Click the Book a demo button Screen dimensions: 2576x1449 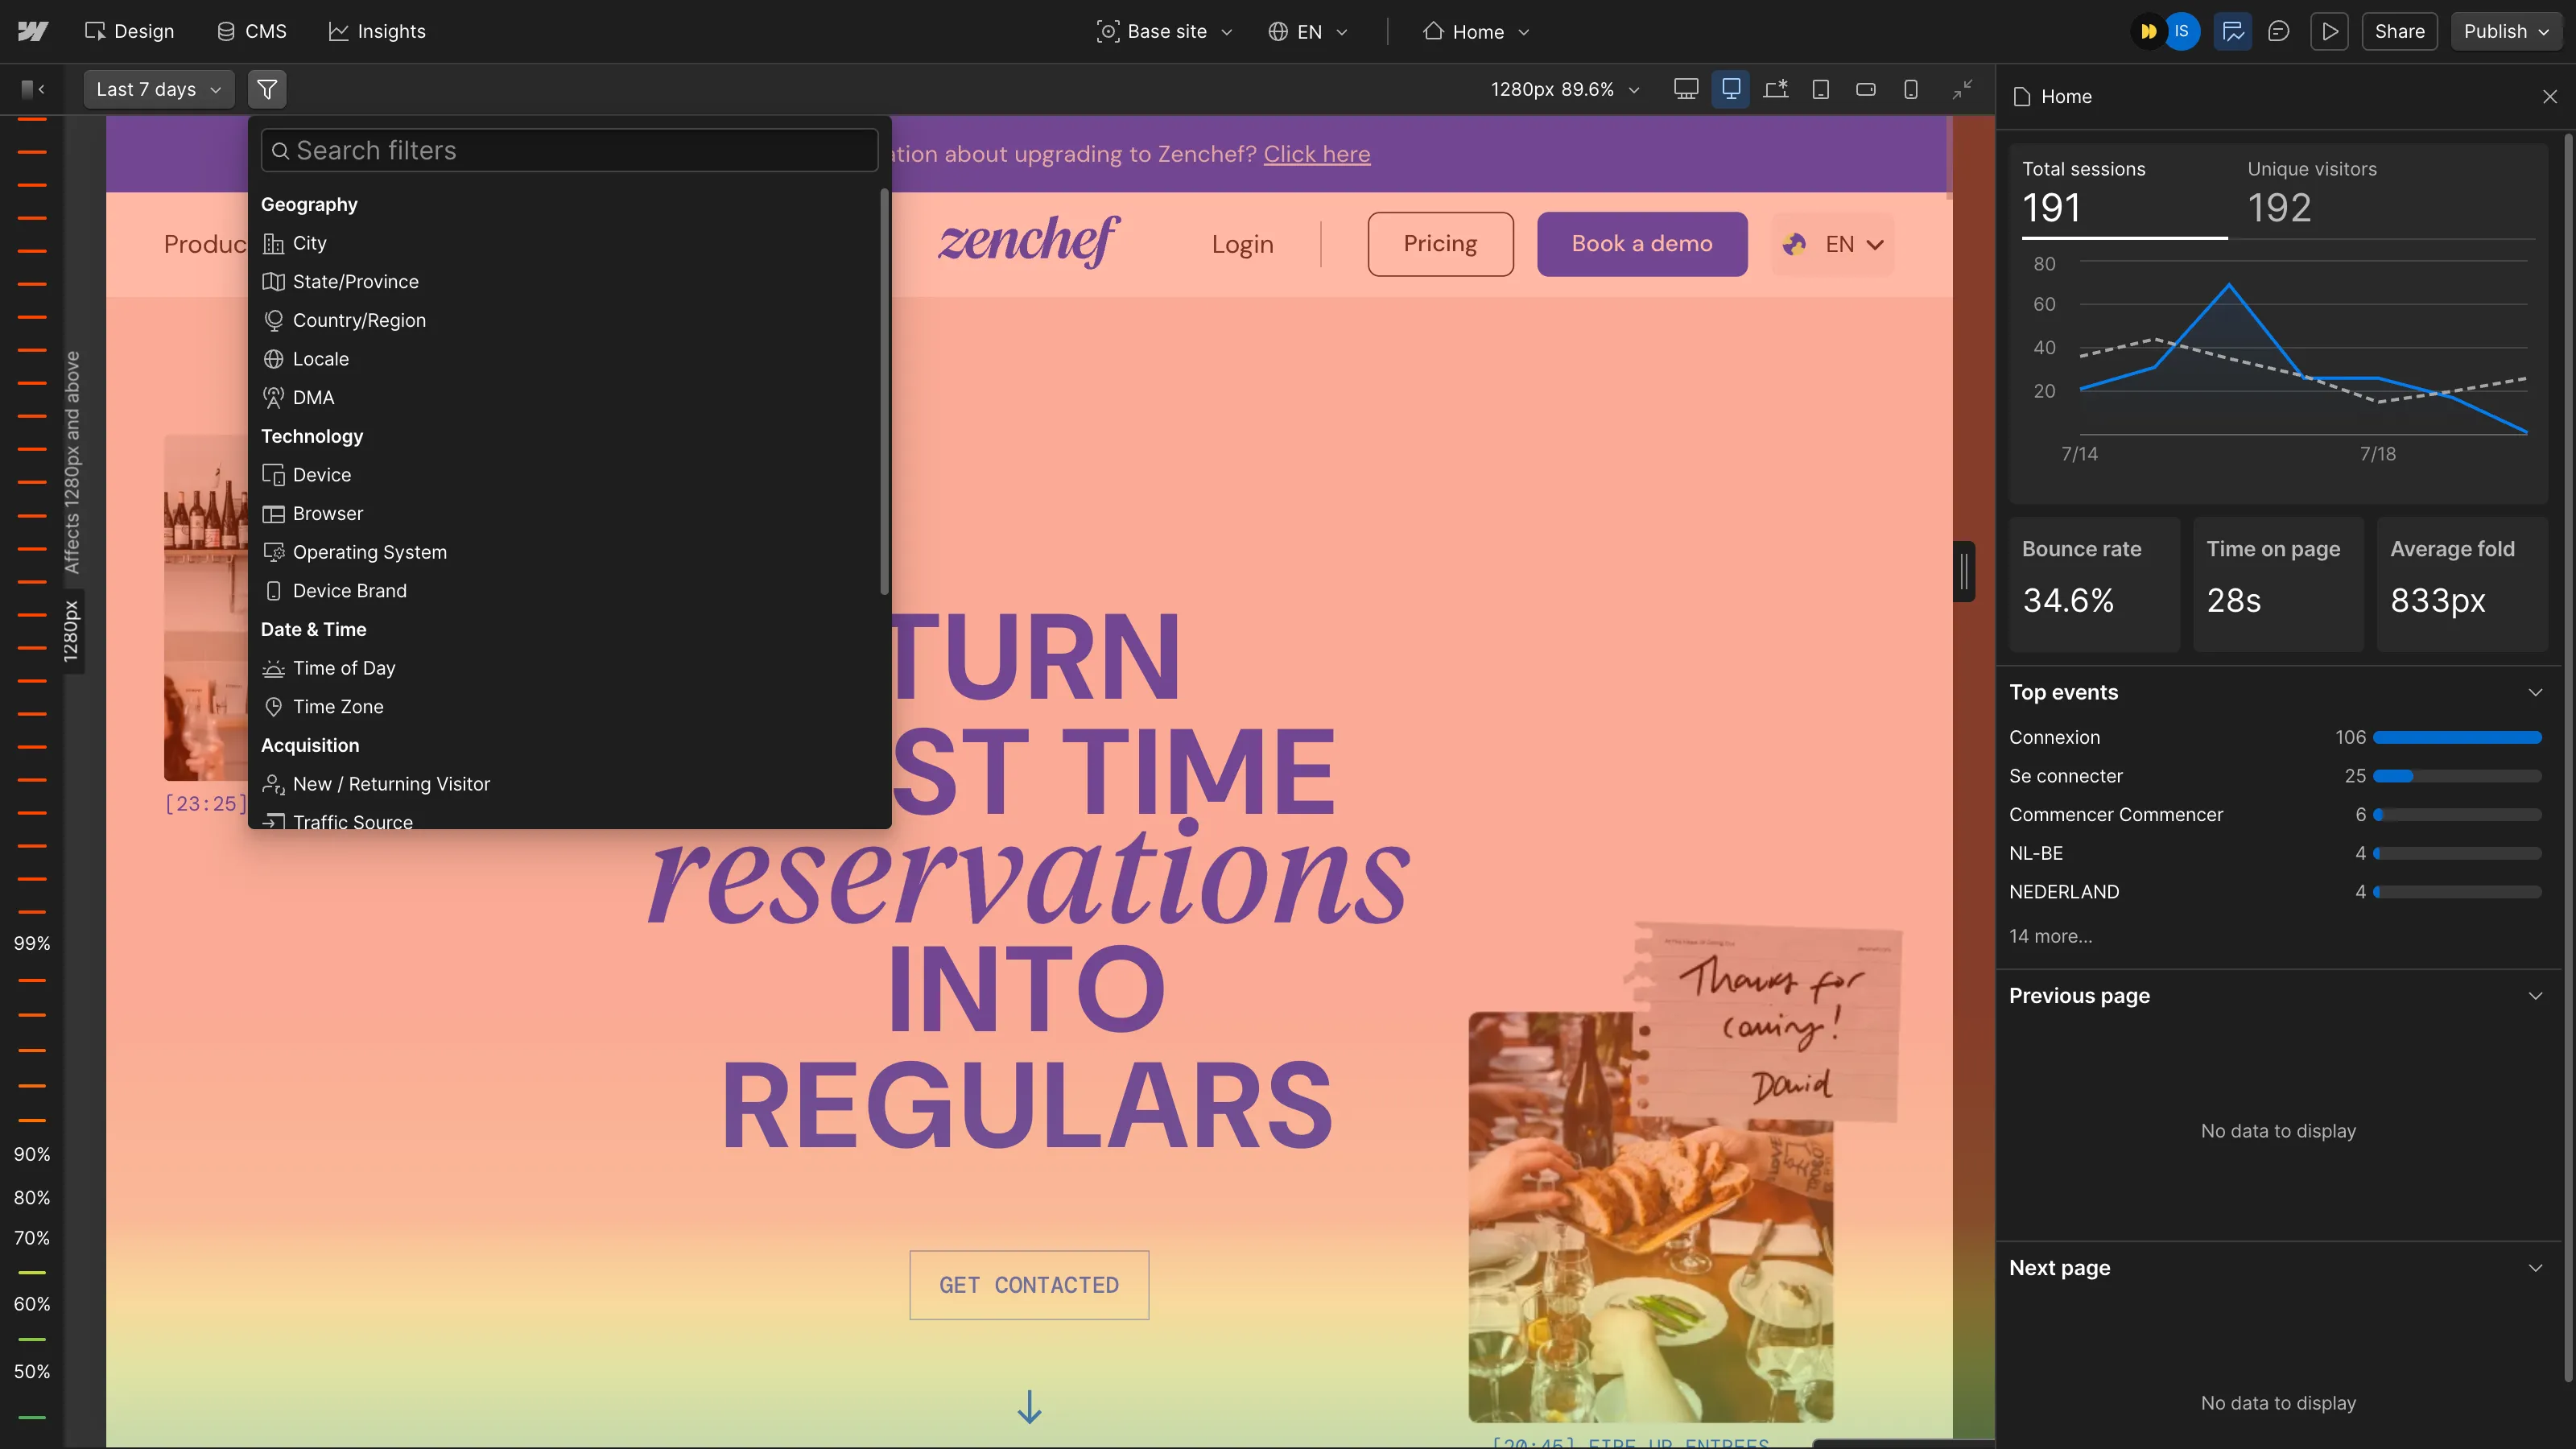pyautogui.click(x=1642, y=243)
